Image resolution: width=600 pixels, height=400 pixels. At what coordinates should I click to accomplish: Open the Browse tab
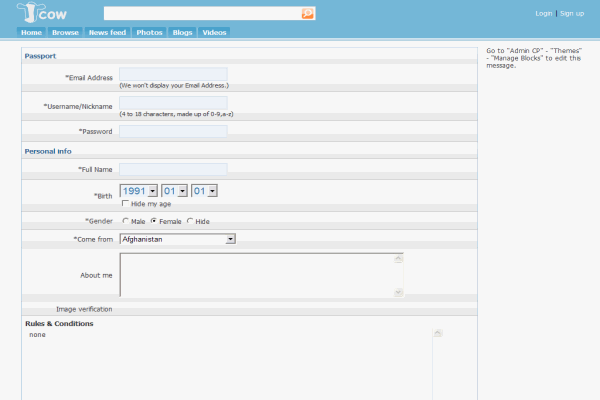pos(65,32)
